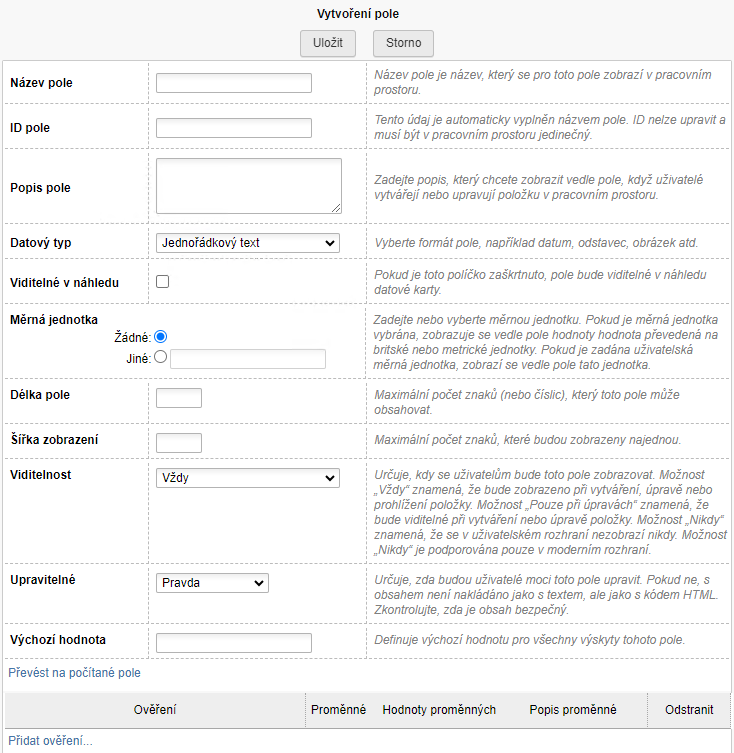Enable the Viditelné v náhledu checkbox
The height and width of the screenshot is (753, 734).
(x=163, y=282)
